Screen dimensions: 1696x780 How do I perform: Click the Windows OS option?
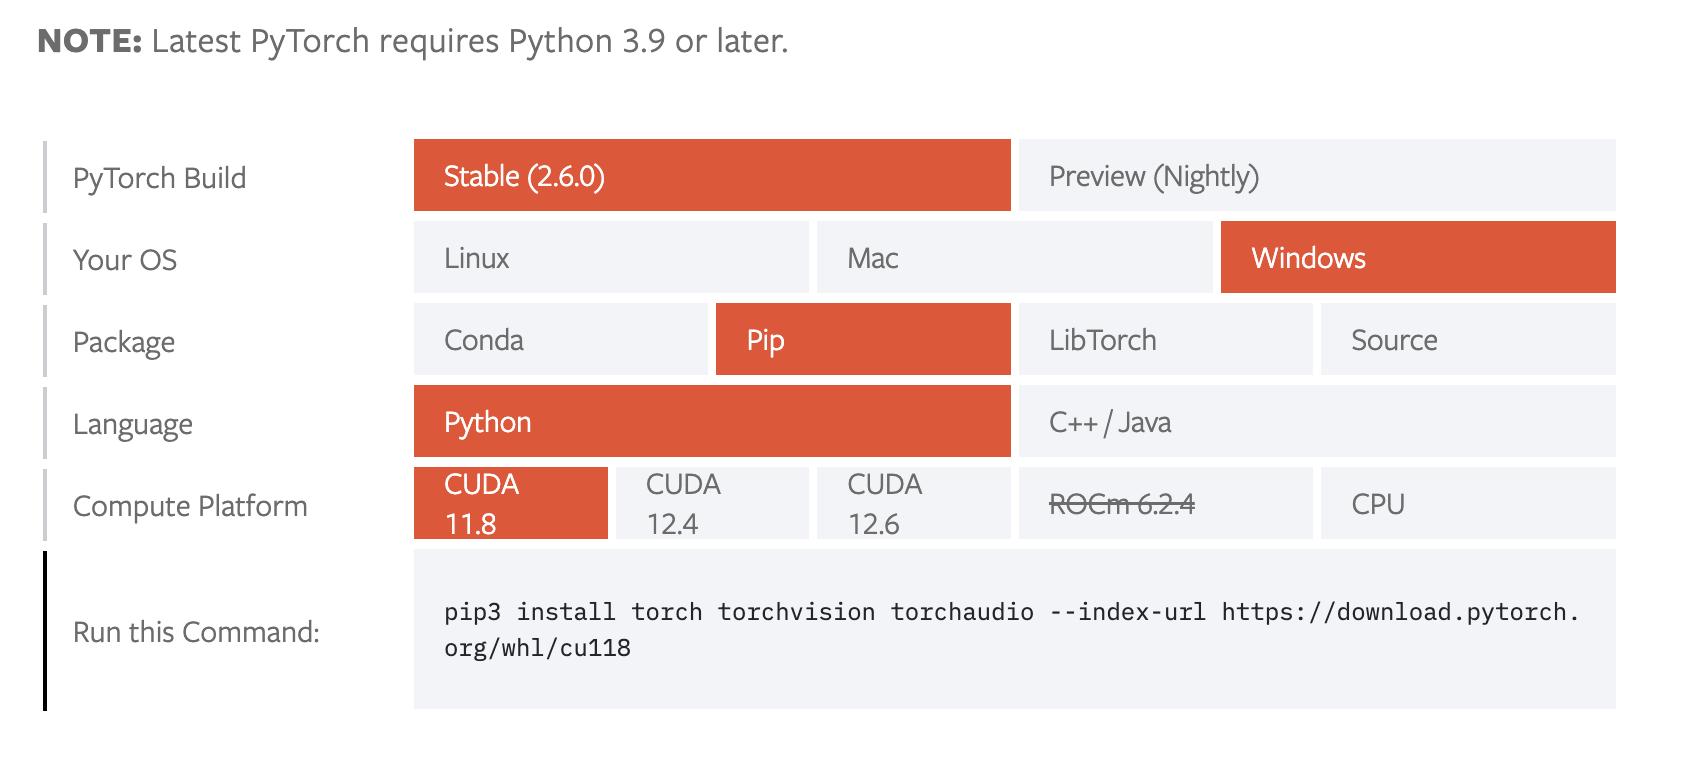[x=1417, y=258]
